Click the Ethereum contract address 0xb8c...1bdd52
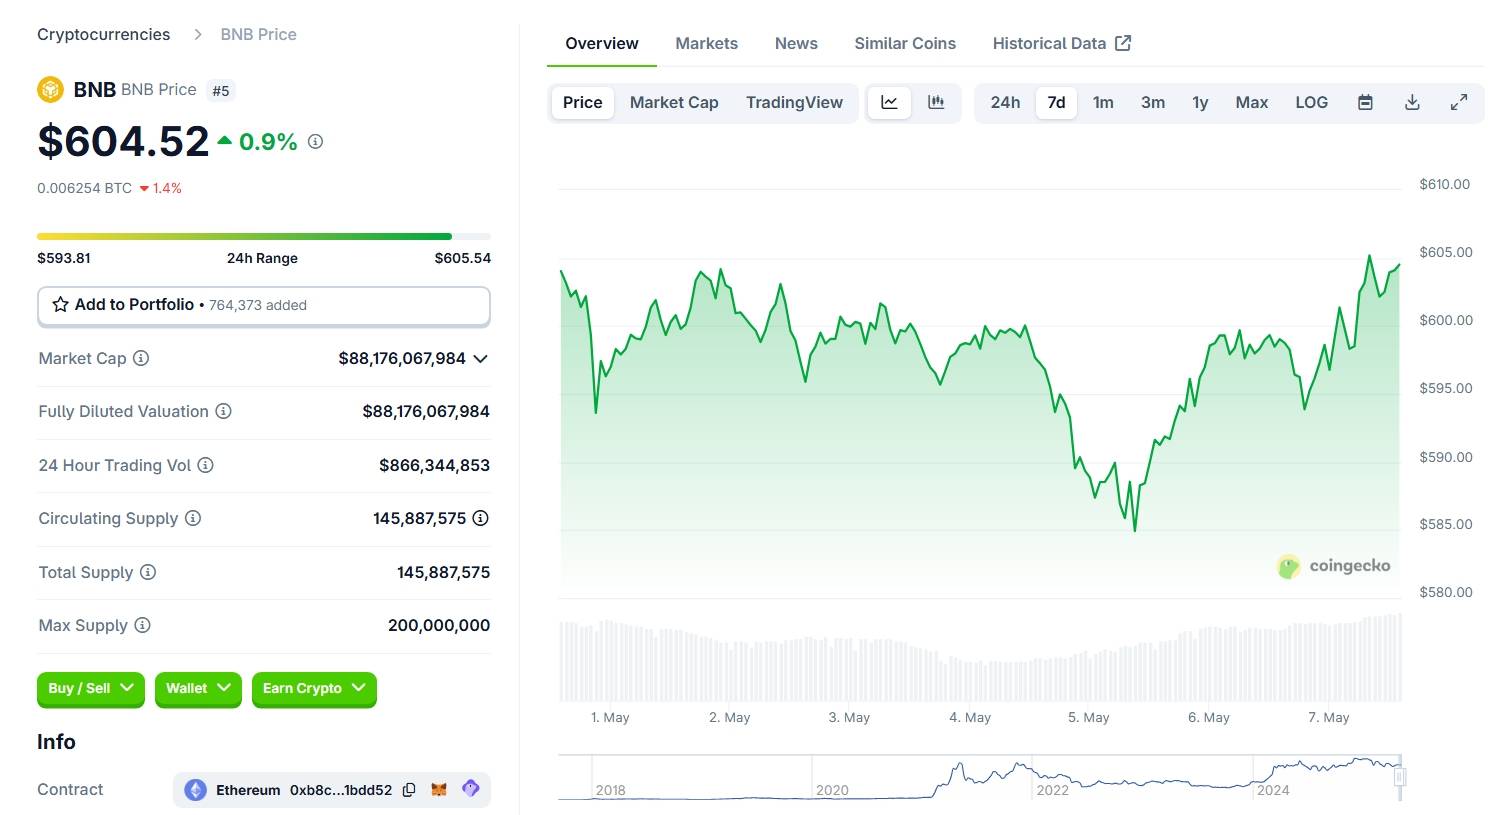This screenshot has width=1494, height=815. 341,790
